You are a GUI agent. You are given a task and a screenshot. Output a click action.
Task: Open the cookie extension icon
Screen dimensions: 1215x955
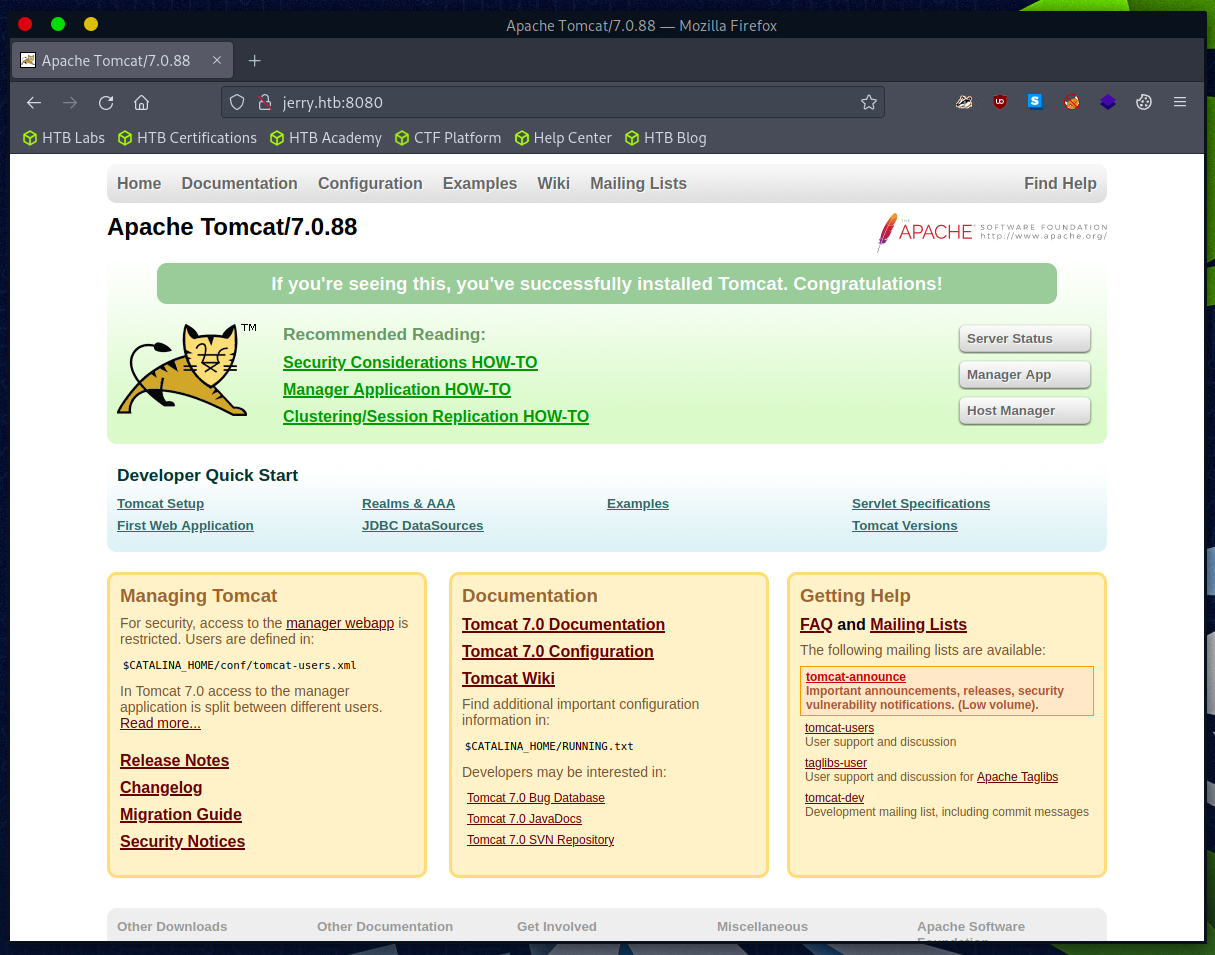[1144, 102]
